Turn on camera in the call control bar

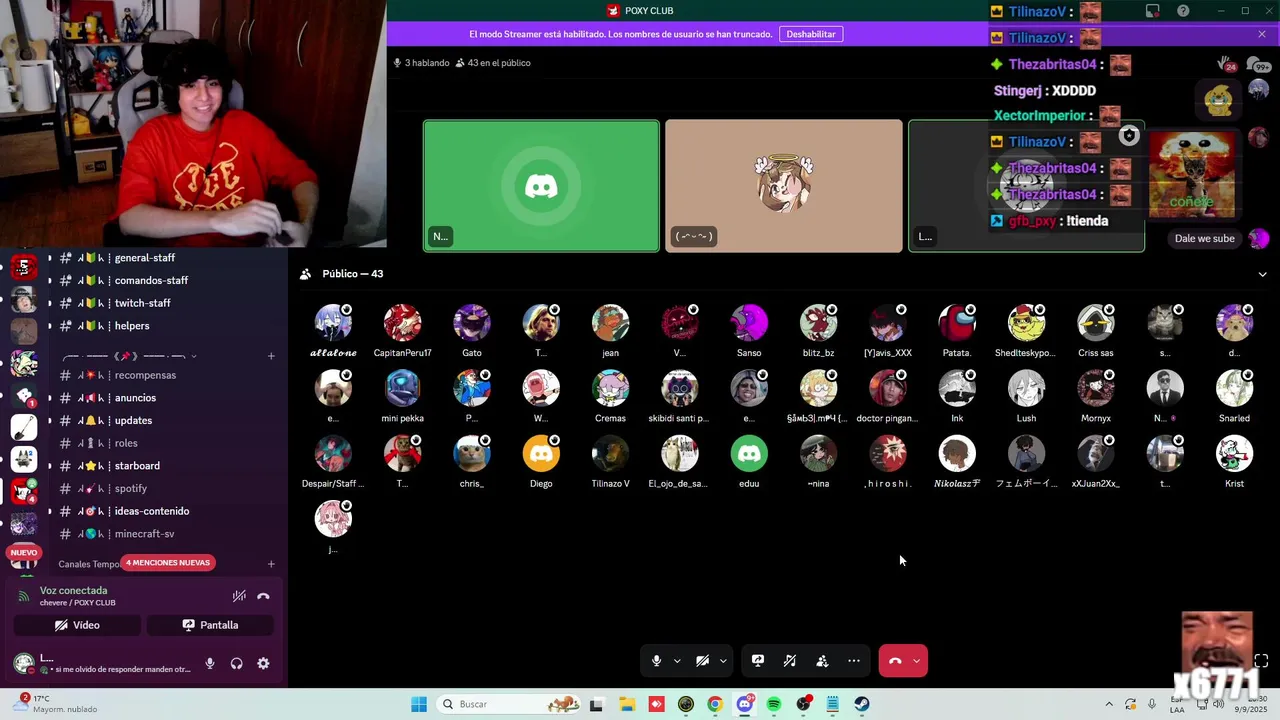(x=702, y=661)
